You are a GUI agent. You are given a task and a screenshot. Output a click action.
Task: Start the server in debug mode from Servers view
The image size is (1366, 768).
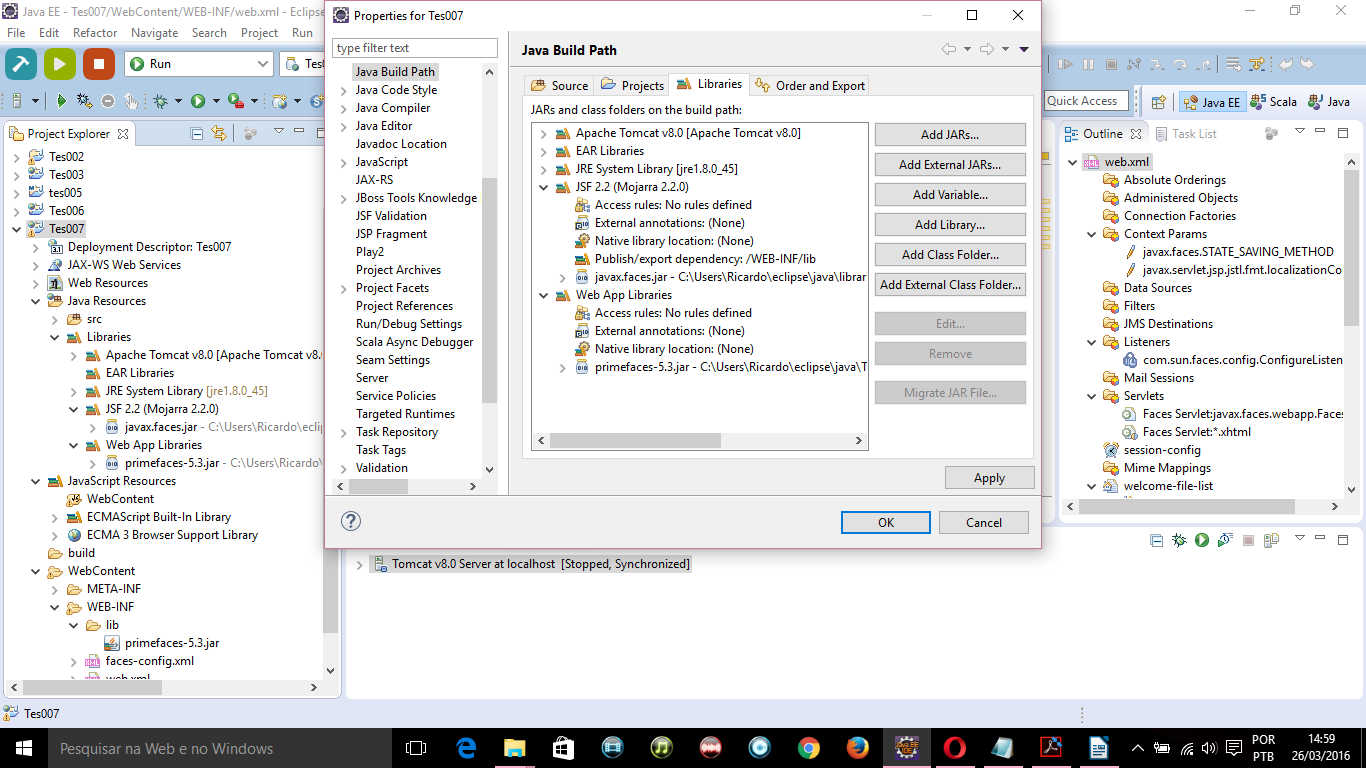(x=1179, y=540)
